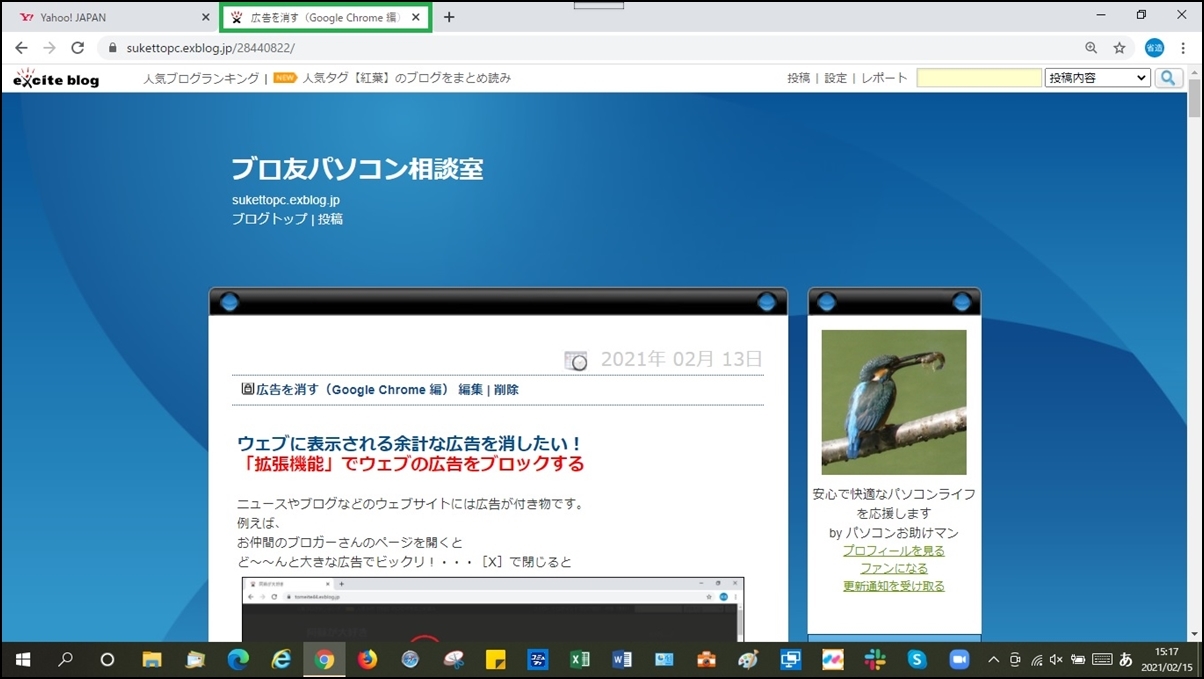Open Internet Explorer from taskbar
This screenshot has width=1204, height=679.
pos(281,660)
